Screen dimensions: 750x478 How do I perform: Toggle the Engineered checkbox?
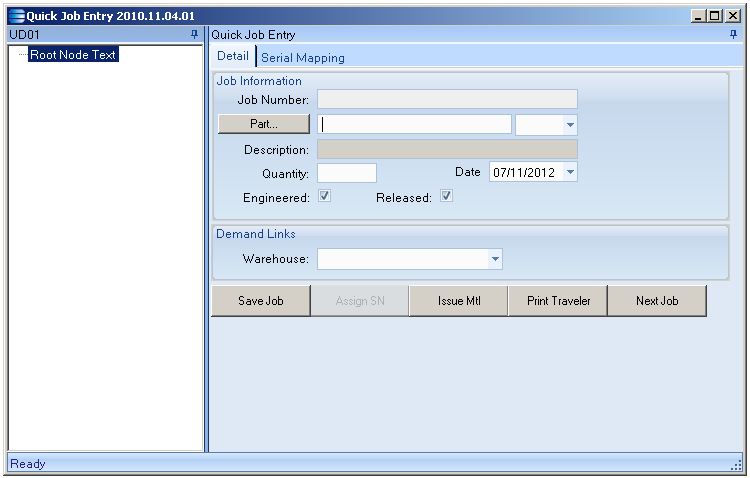click(325, 197)
